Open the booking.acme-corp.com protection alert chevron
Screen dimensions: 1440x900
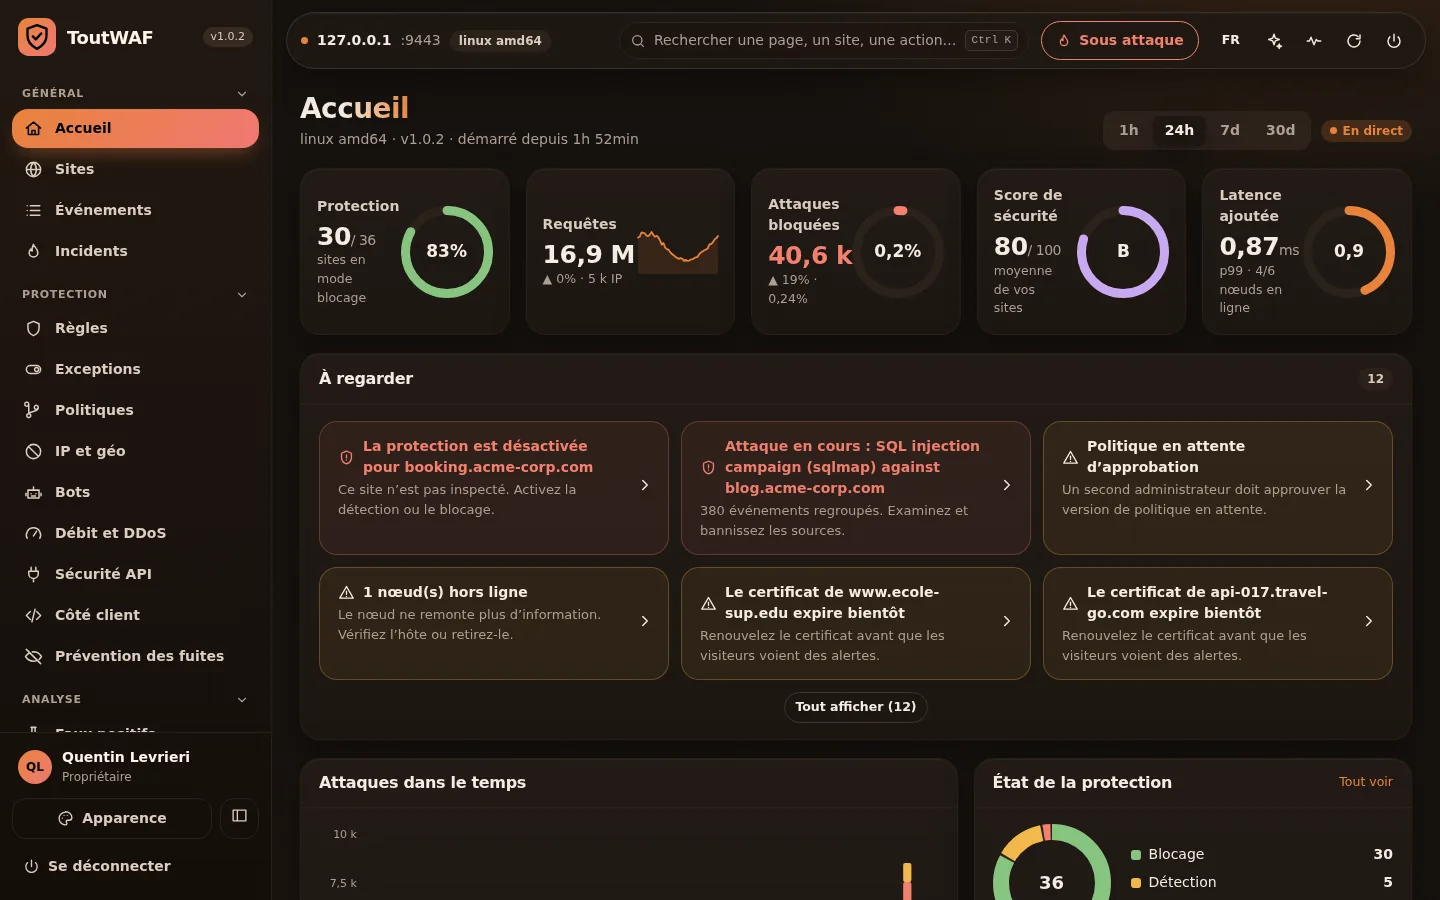tap(645, 485)
